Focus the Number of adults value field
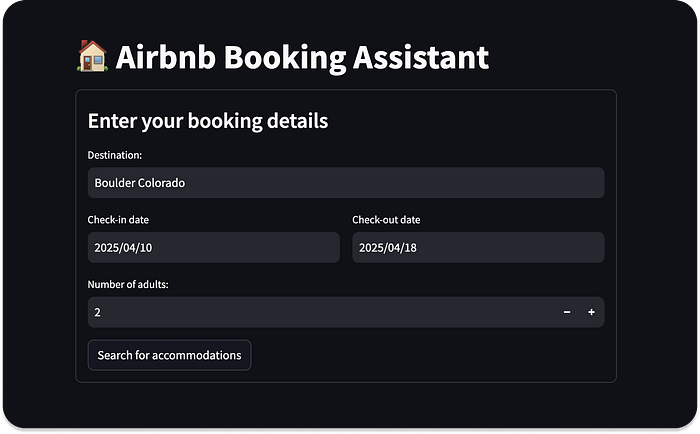 point(321,312)
